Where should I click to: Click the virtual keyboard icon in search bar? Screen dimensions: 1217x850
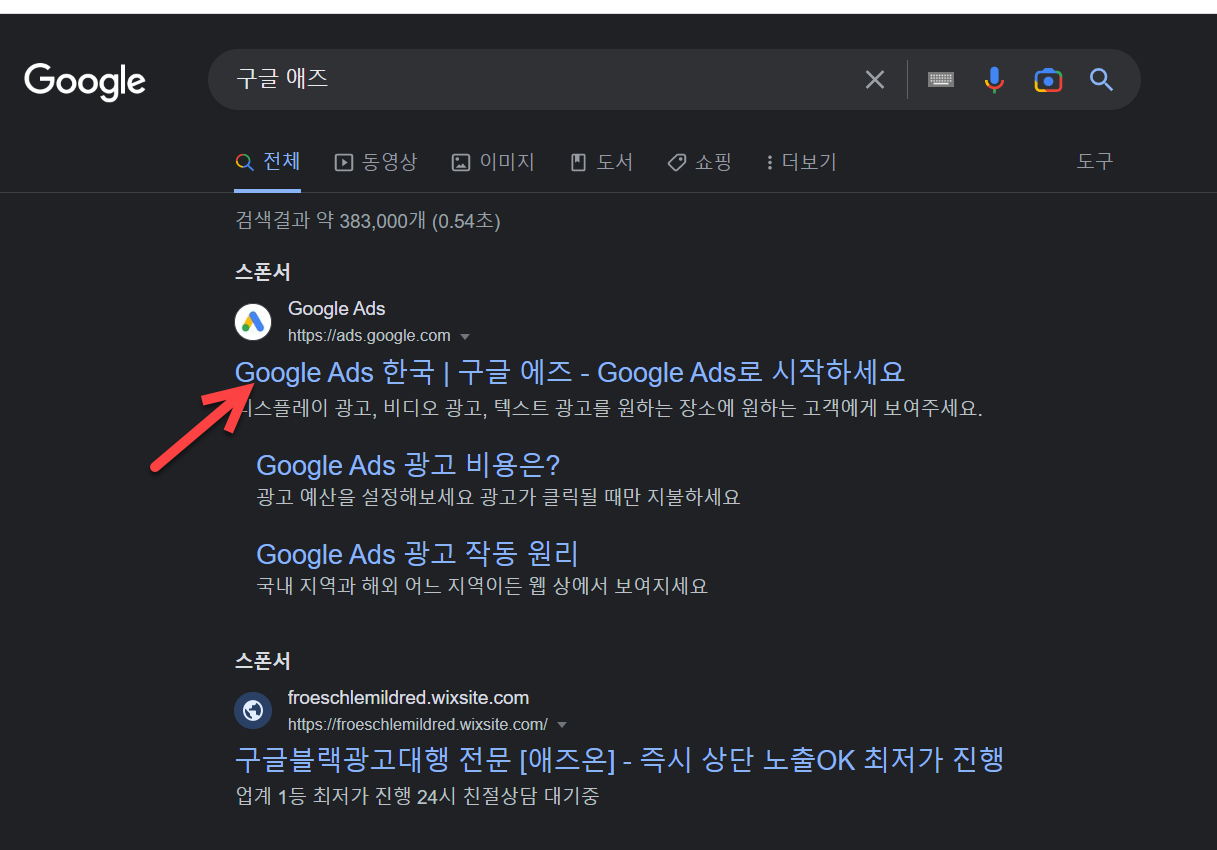click(940, 80)
